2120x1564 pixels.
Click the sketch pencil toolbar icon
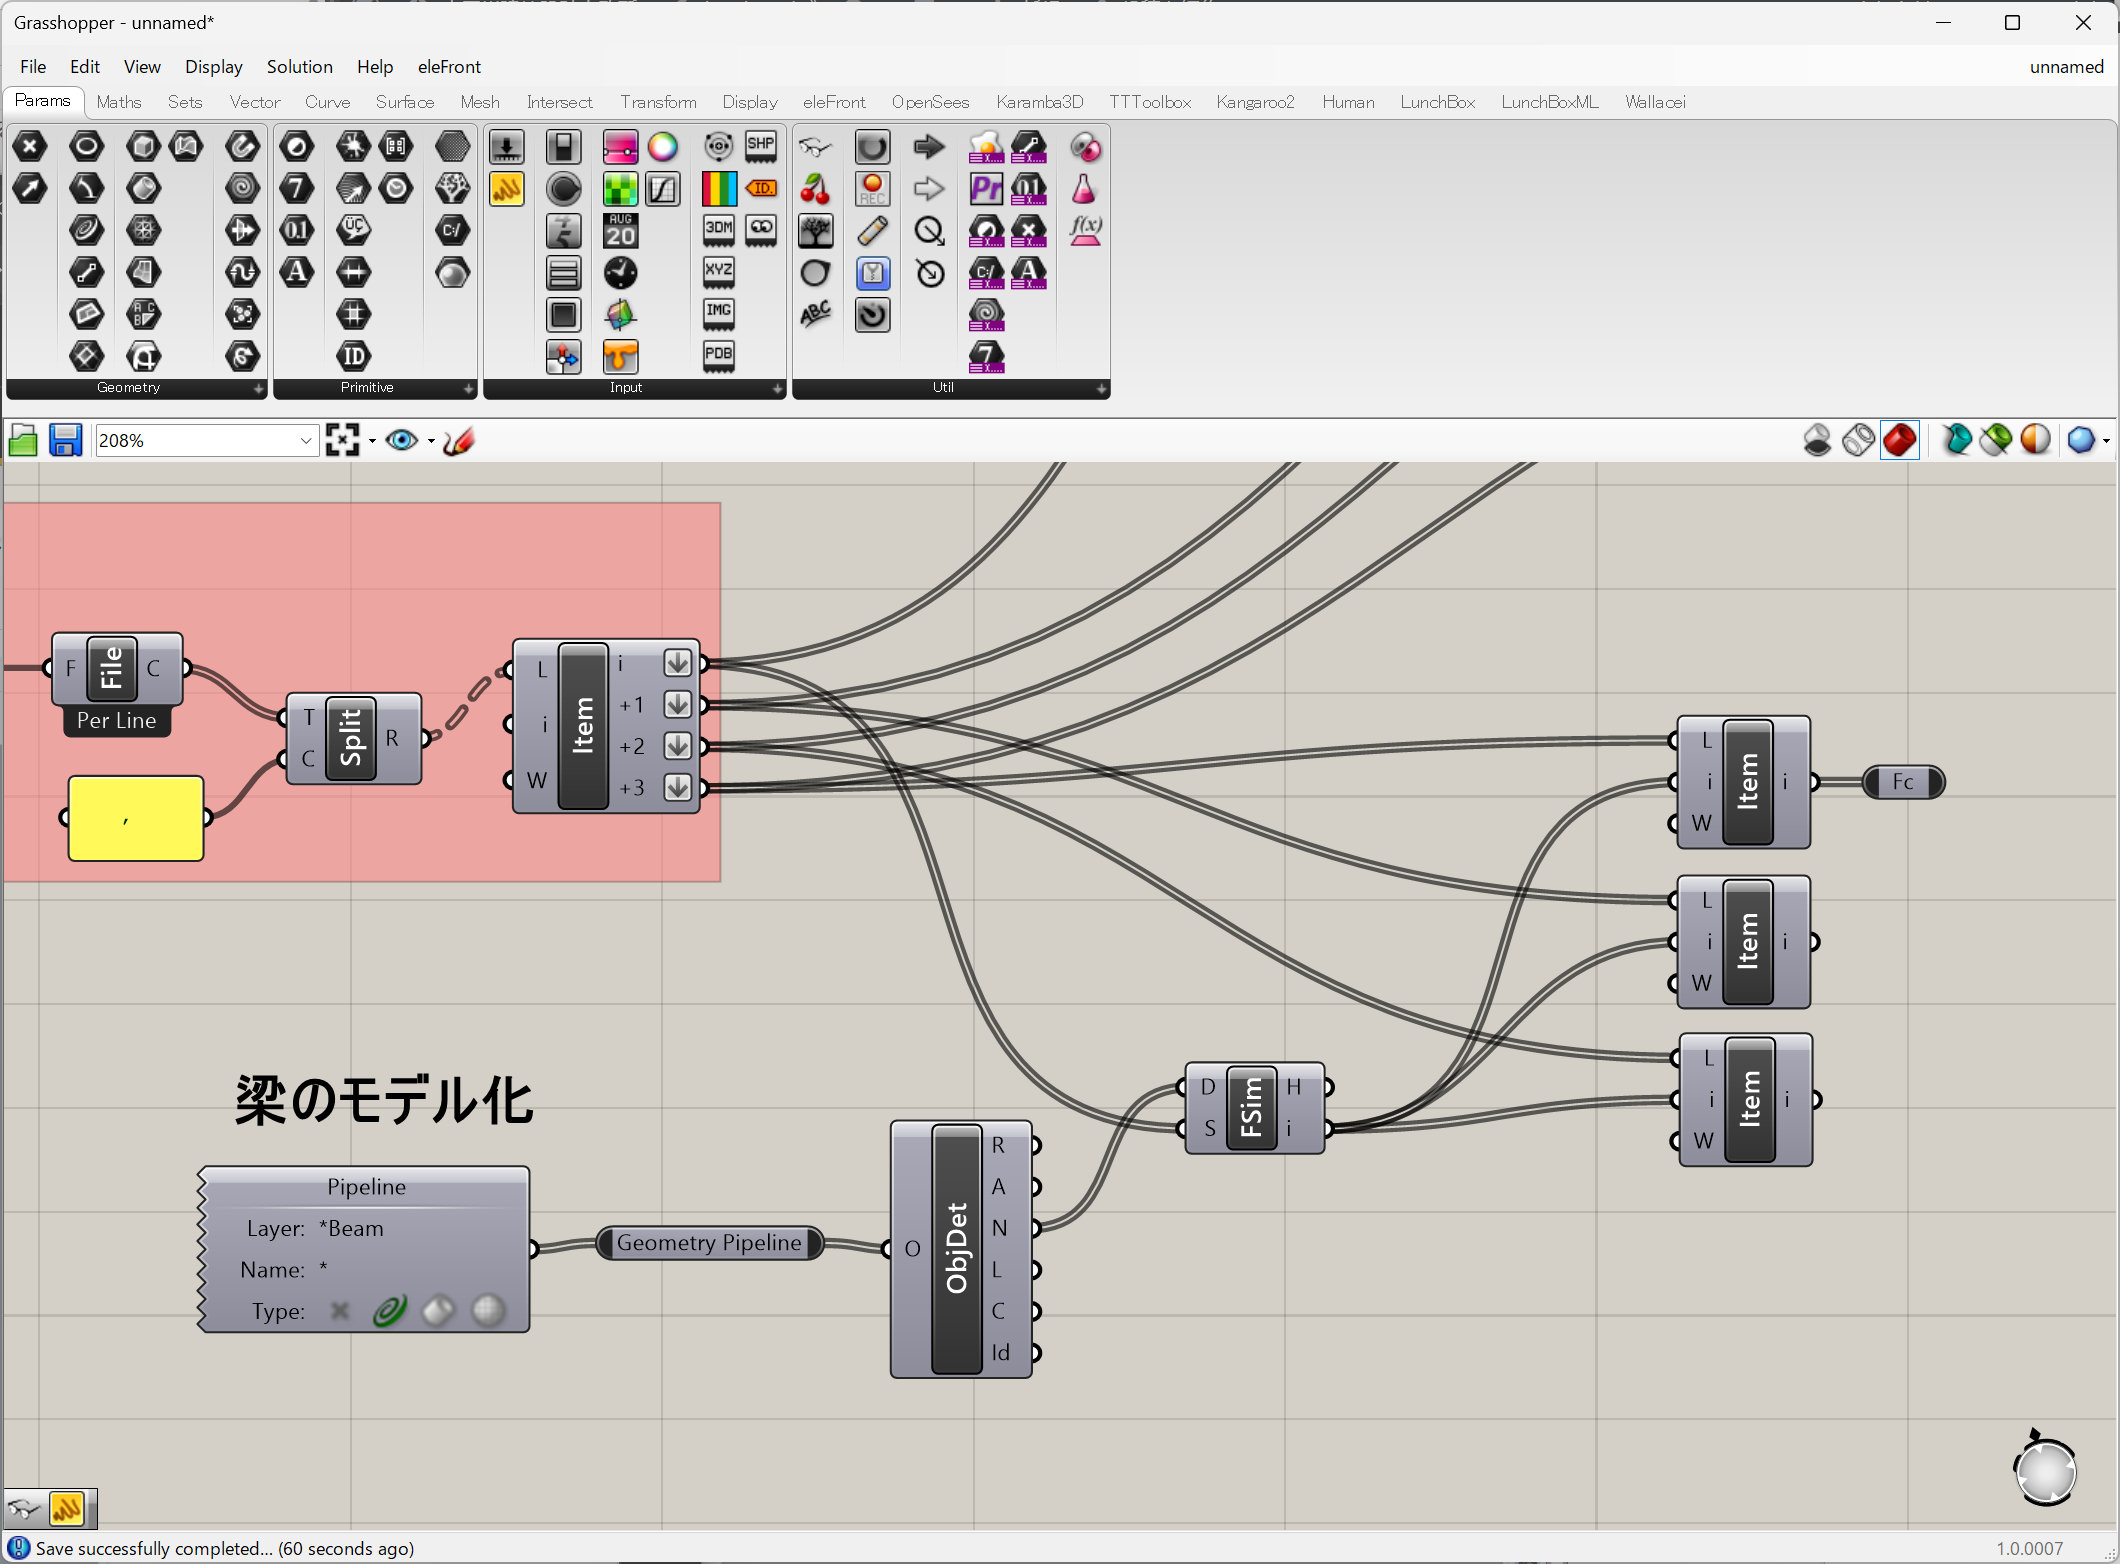[x=458, y=440]
